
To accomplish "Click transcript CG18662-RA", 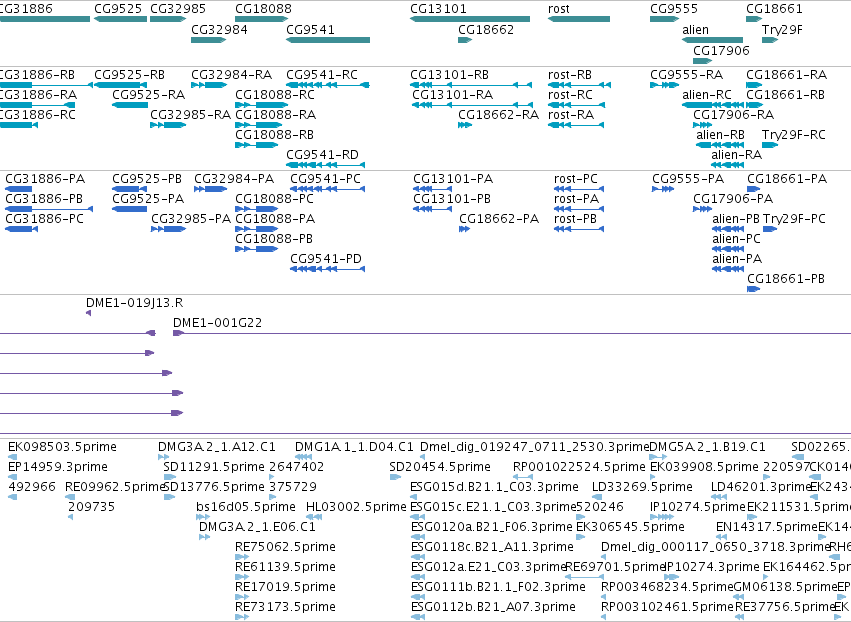I will 465,125.
